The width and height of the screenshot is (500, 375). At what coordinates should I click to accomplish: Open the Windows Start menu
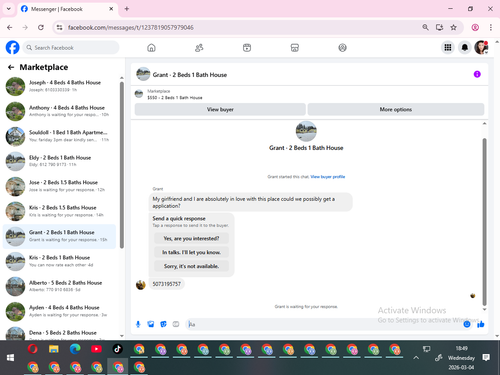(10, 358)
